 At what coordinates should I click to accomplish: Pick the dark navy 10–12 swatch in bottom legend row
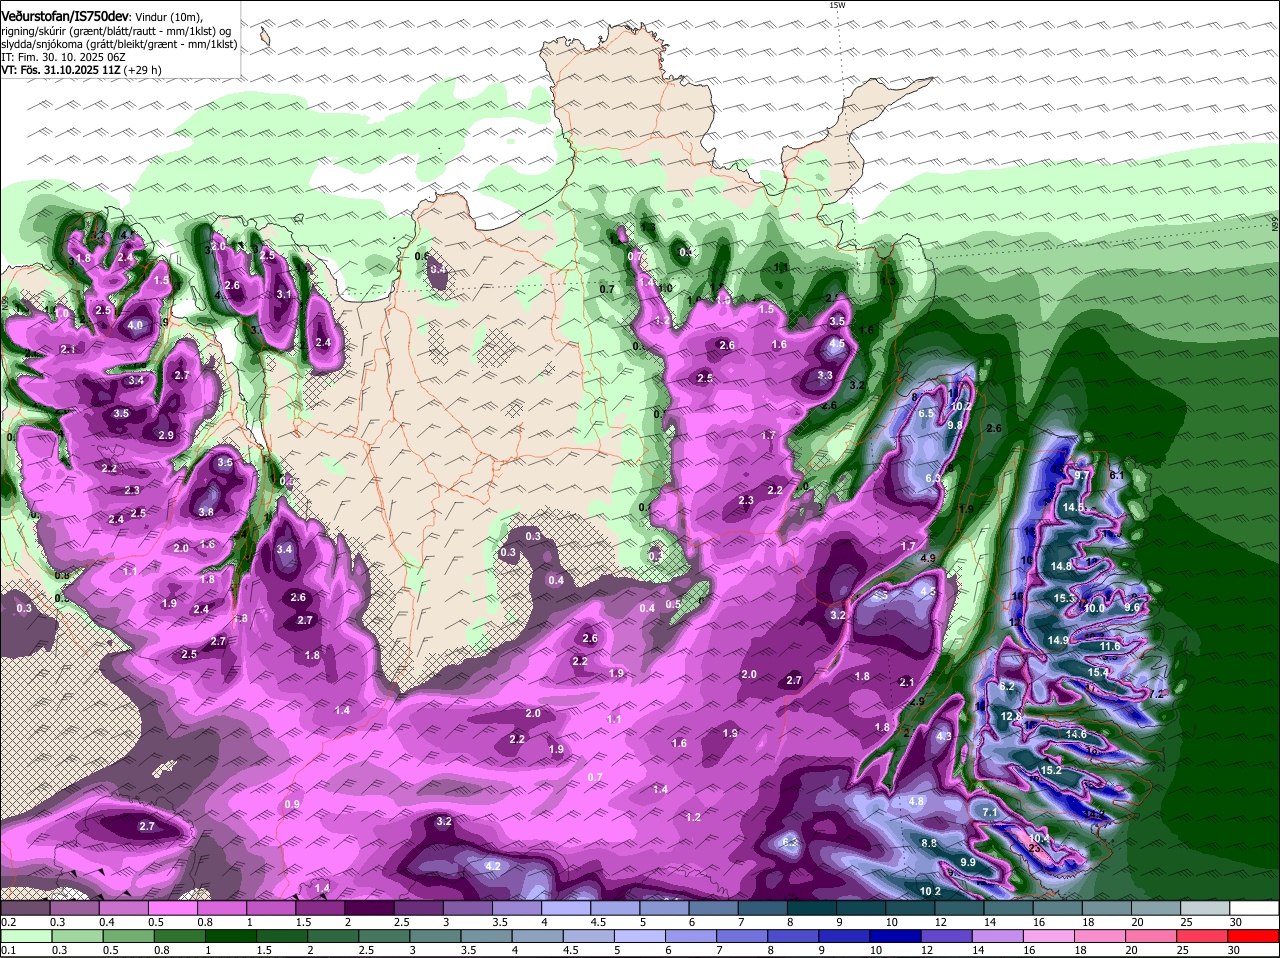[x=901, y=937]
